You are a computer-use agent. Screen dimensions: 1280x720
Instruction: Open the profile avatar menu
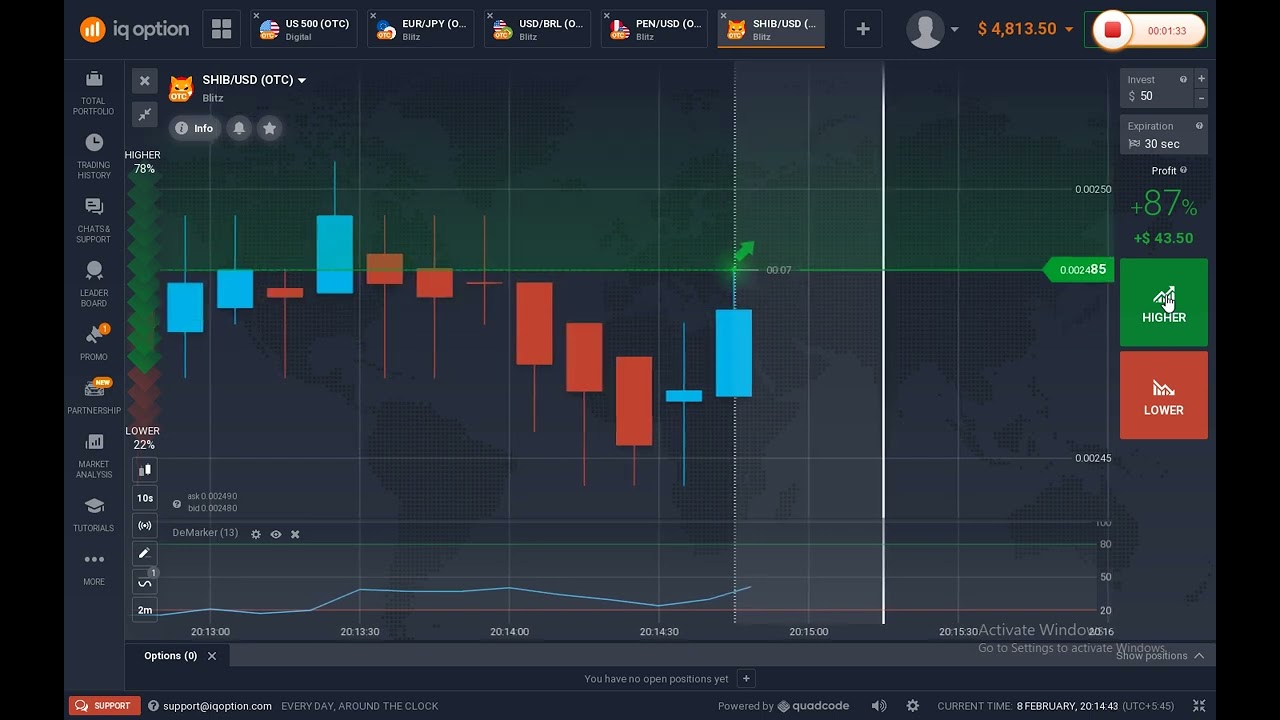932,30
